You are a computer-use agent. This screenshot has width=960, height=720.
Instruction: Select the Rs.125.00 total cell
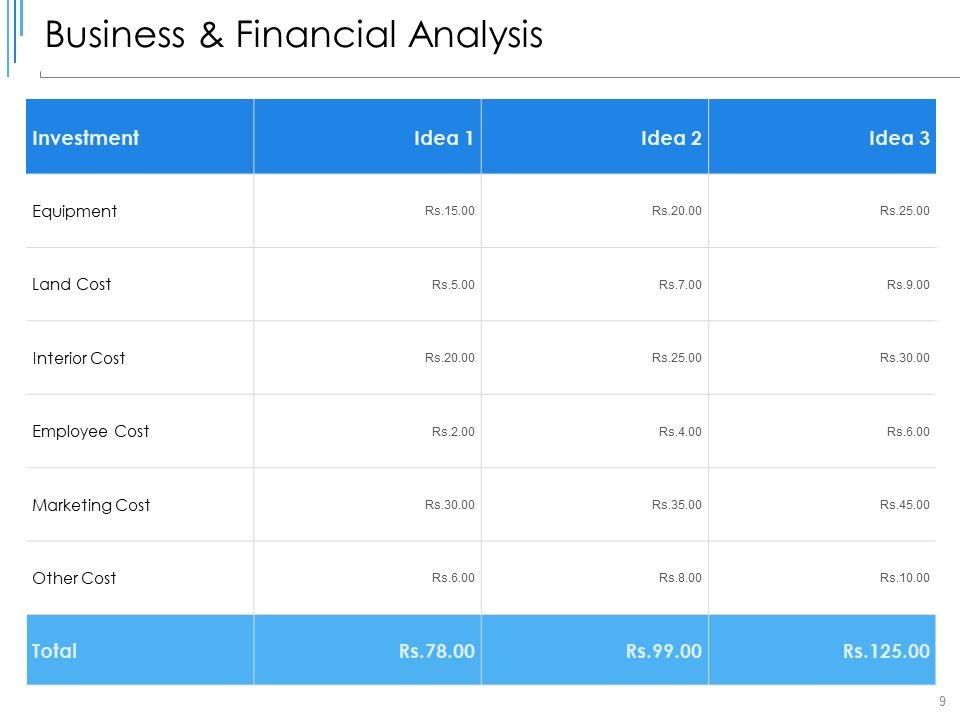click(886, 651)
